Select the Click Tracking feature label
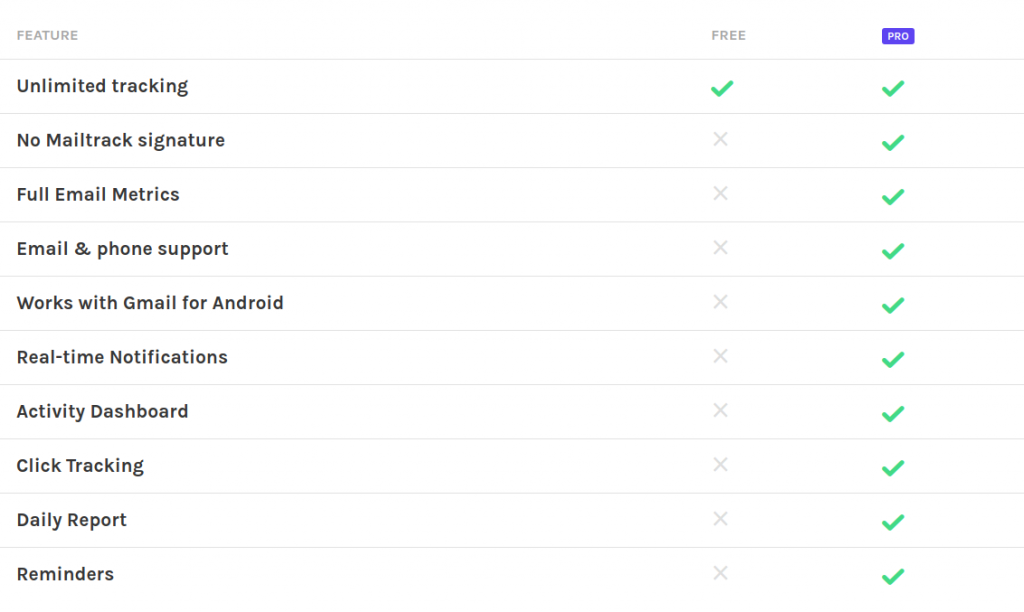Image resolution: width=1024 pixels, height=612 pixels. tap(80, 466)
